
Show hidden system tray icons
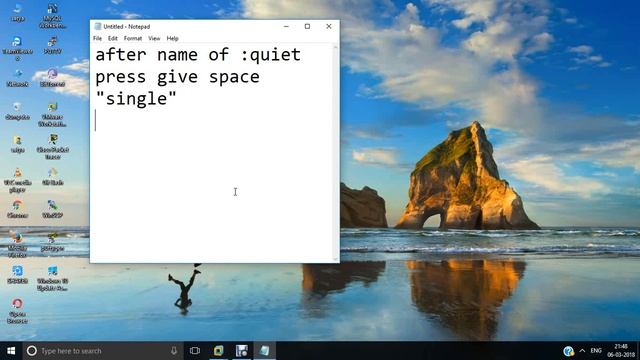582,351
